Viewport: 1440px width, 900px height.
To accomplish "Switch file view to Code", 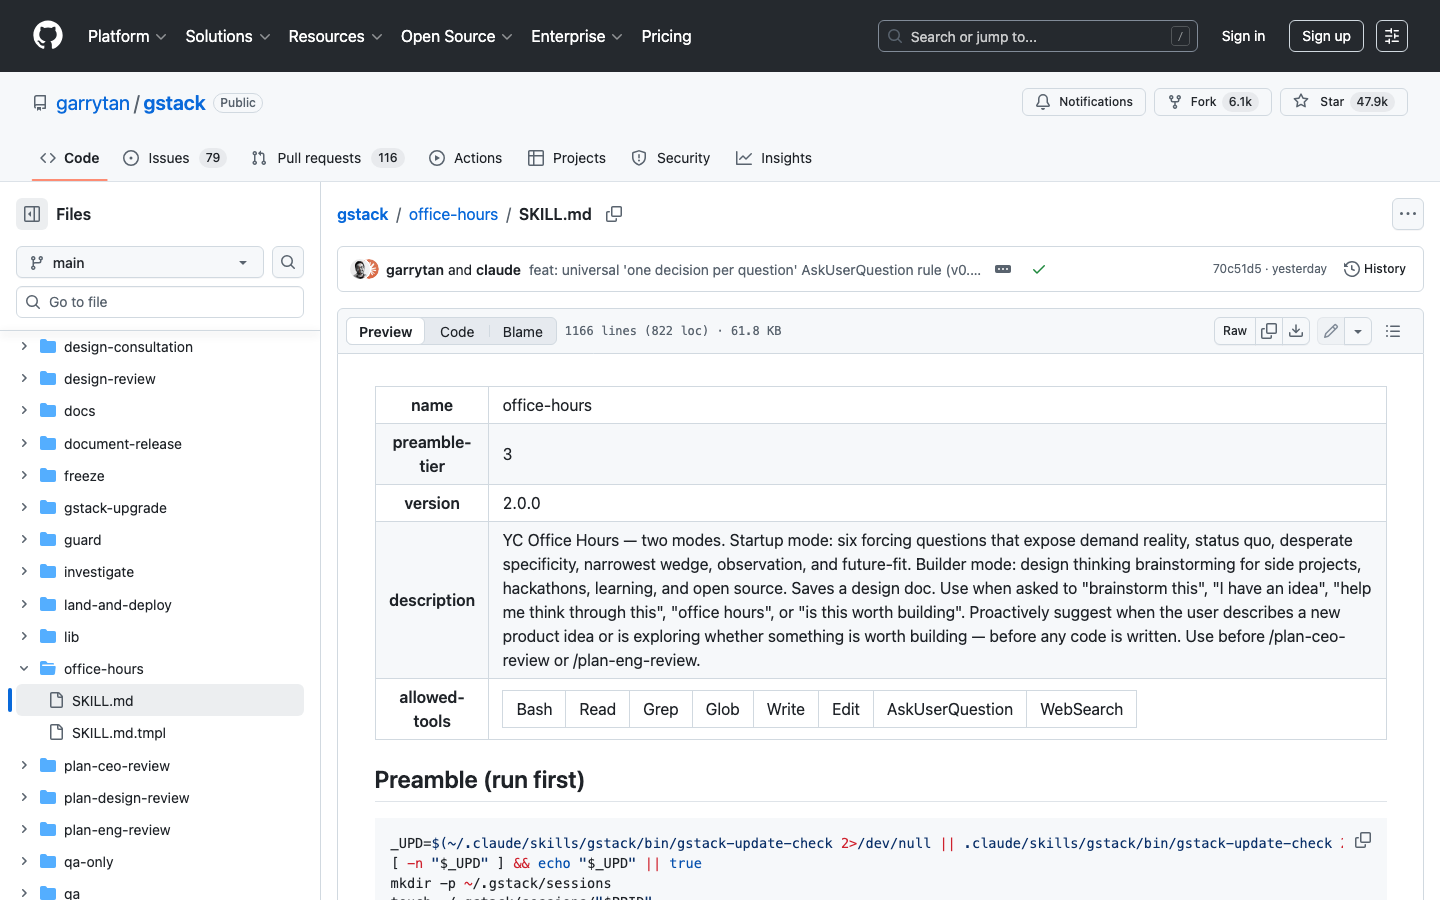I will coord(457,331).
